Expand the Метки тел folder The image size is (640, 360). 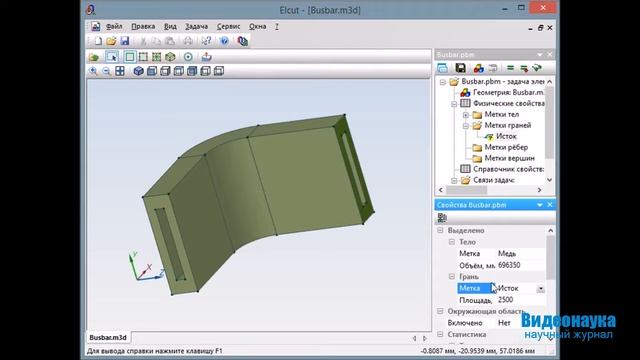(466, 115)
